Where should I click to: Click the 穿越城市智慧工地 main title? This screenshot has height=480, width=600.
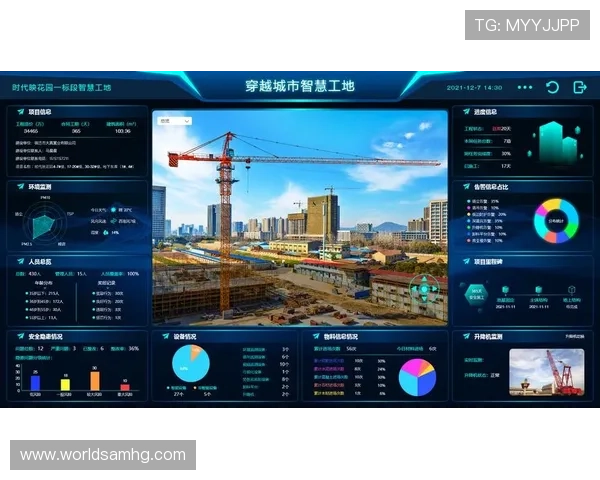tap(300, 86)
